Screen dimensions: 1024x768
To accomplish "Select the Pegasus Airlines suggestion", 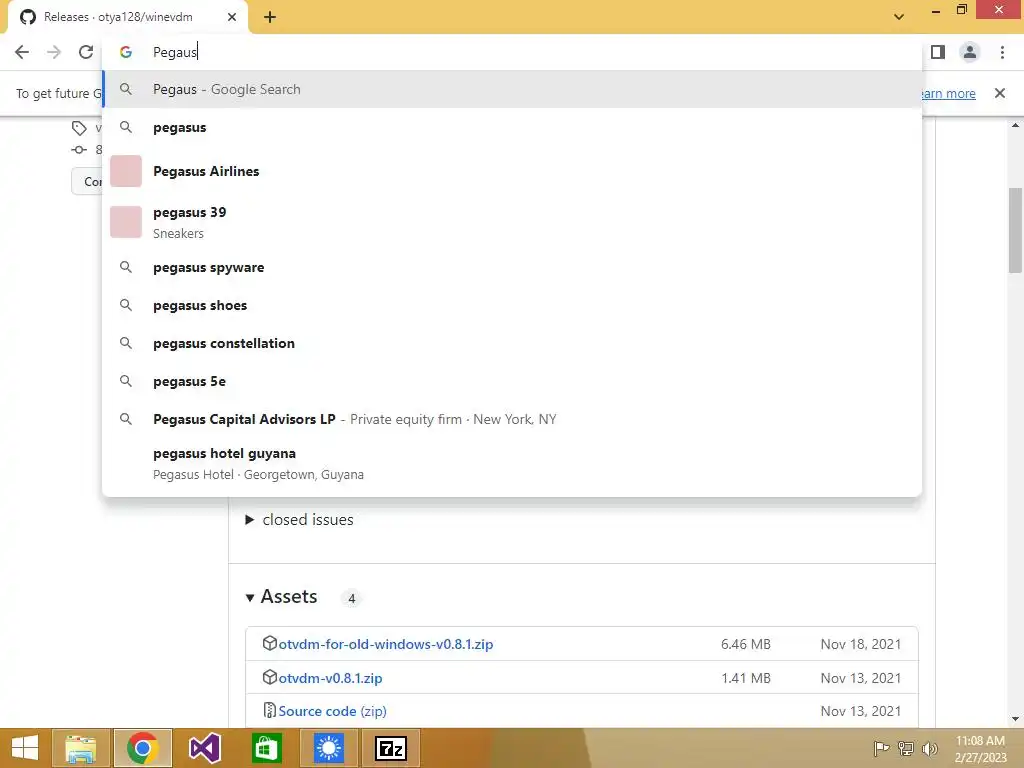I will [513, 171].
